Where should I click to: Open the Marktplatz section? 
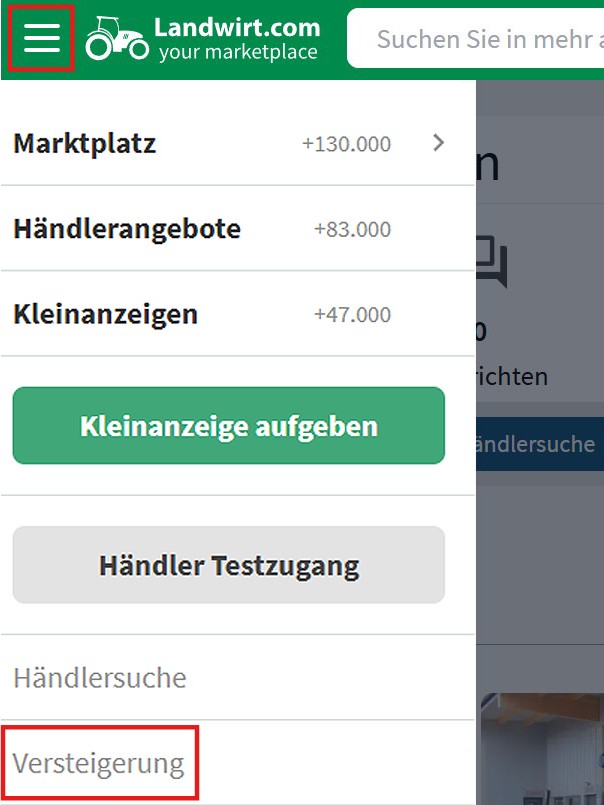(x=85, y=143)
